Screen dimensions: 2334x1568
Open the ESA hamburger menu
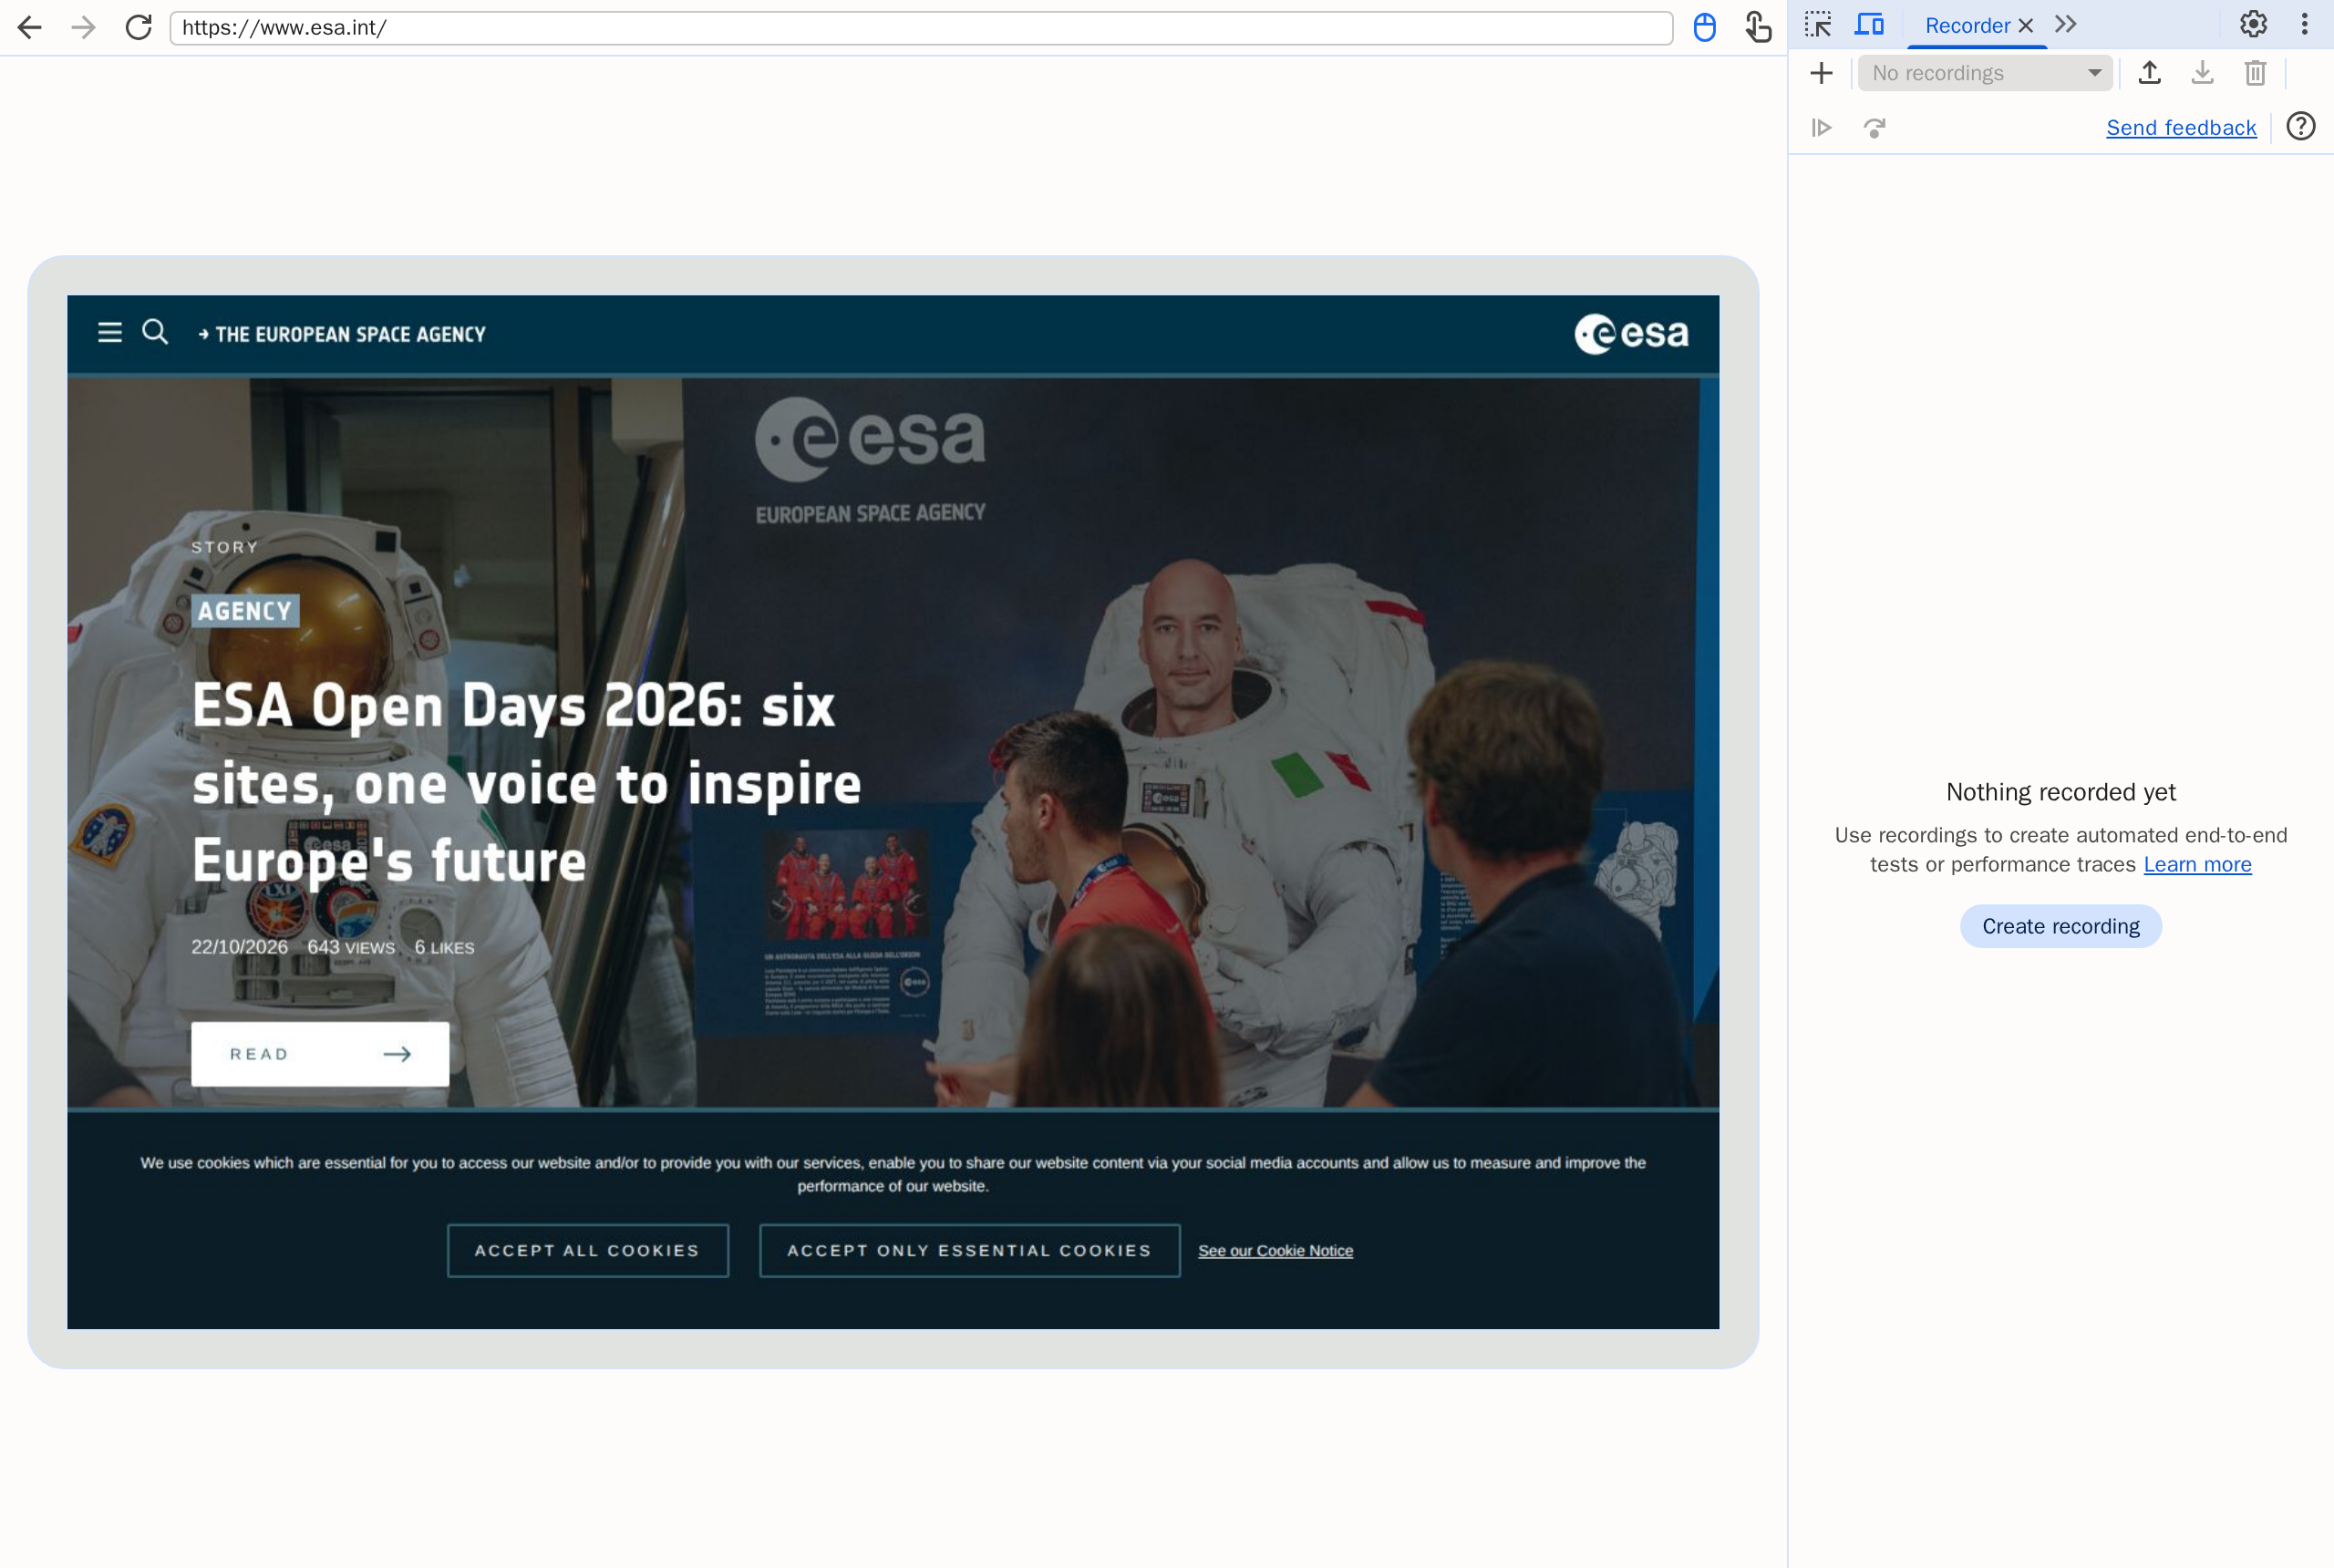pyautogui.click(x=110, y=332)
